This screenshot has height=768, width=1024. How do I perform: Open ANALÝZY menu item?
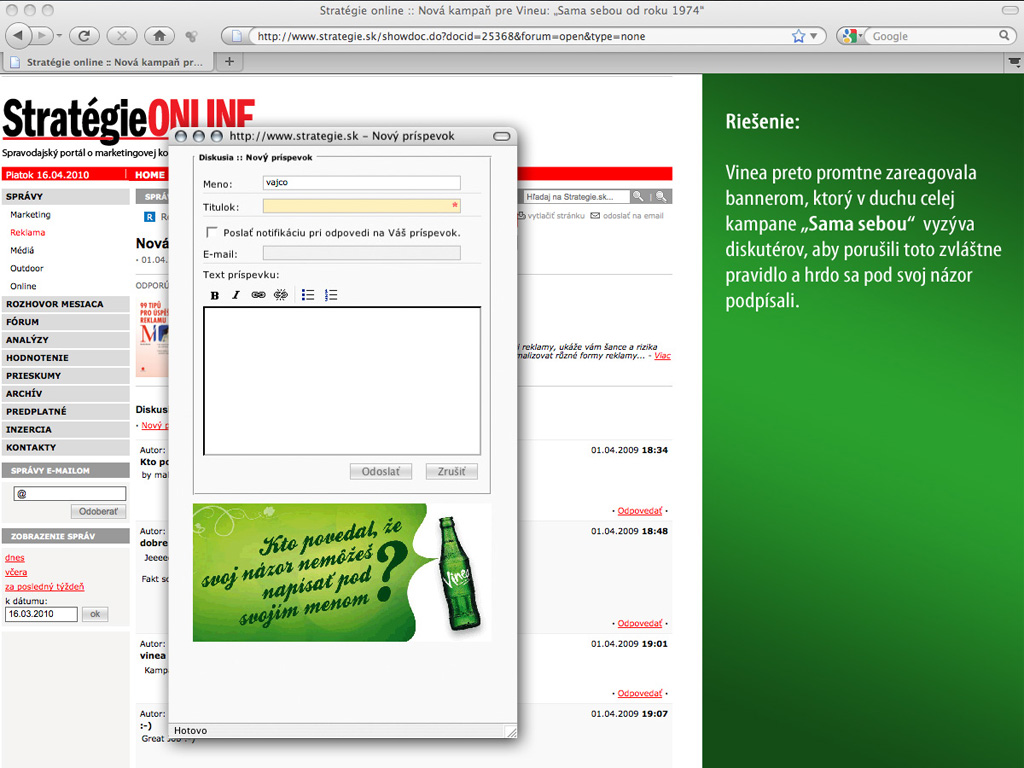(66, 340)
